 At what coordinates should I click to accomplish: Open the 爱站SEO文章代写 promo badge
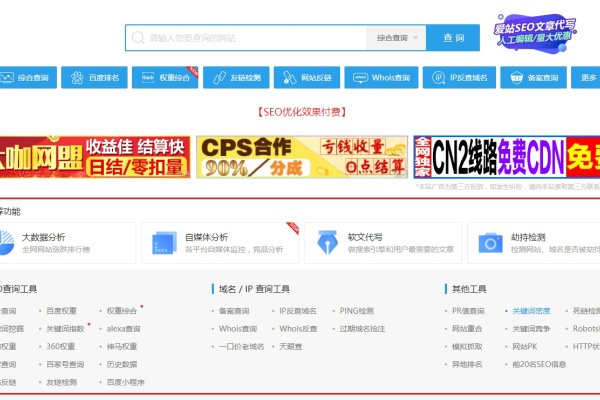coord(535,33)
